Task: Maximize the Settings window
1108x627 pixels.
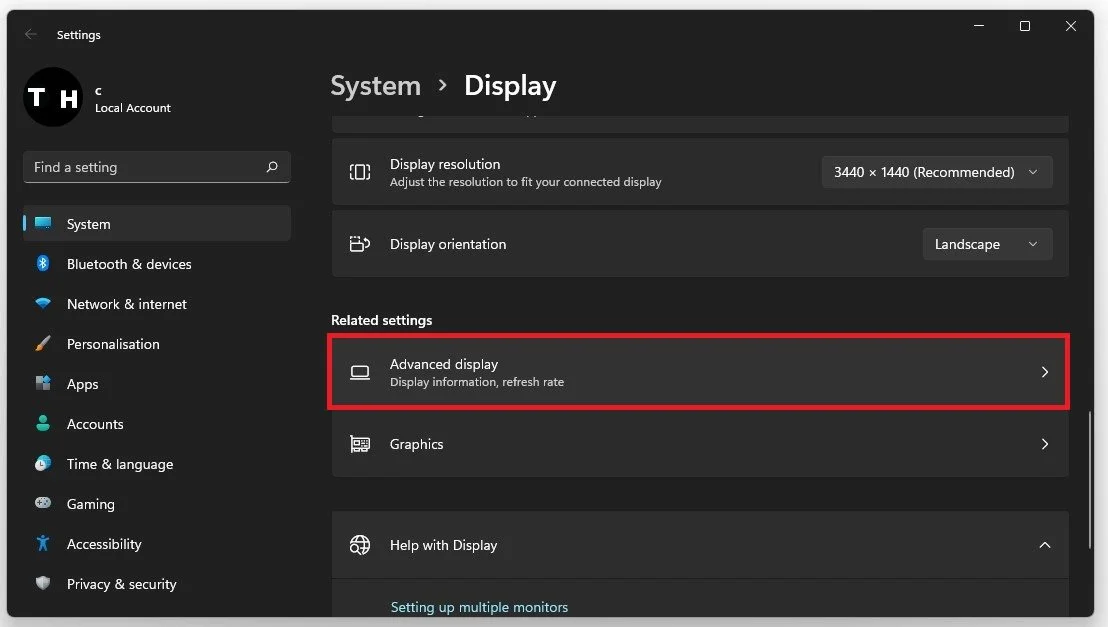Action: 1025,26
